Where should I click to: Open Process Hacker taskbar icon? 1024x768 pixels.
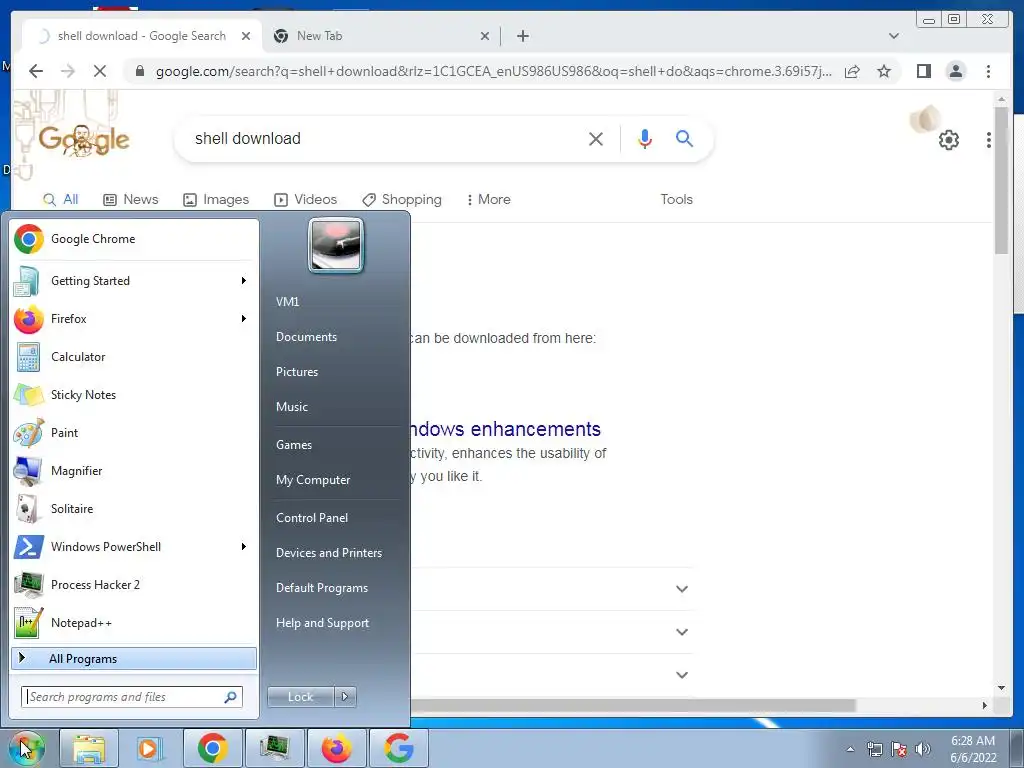coord(274,748)
